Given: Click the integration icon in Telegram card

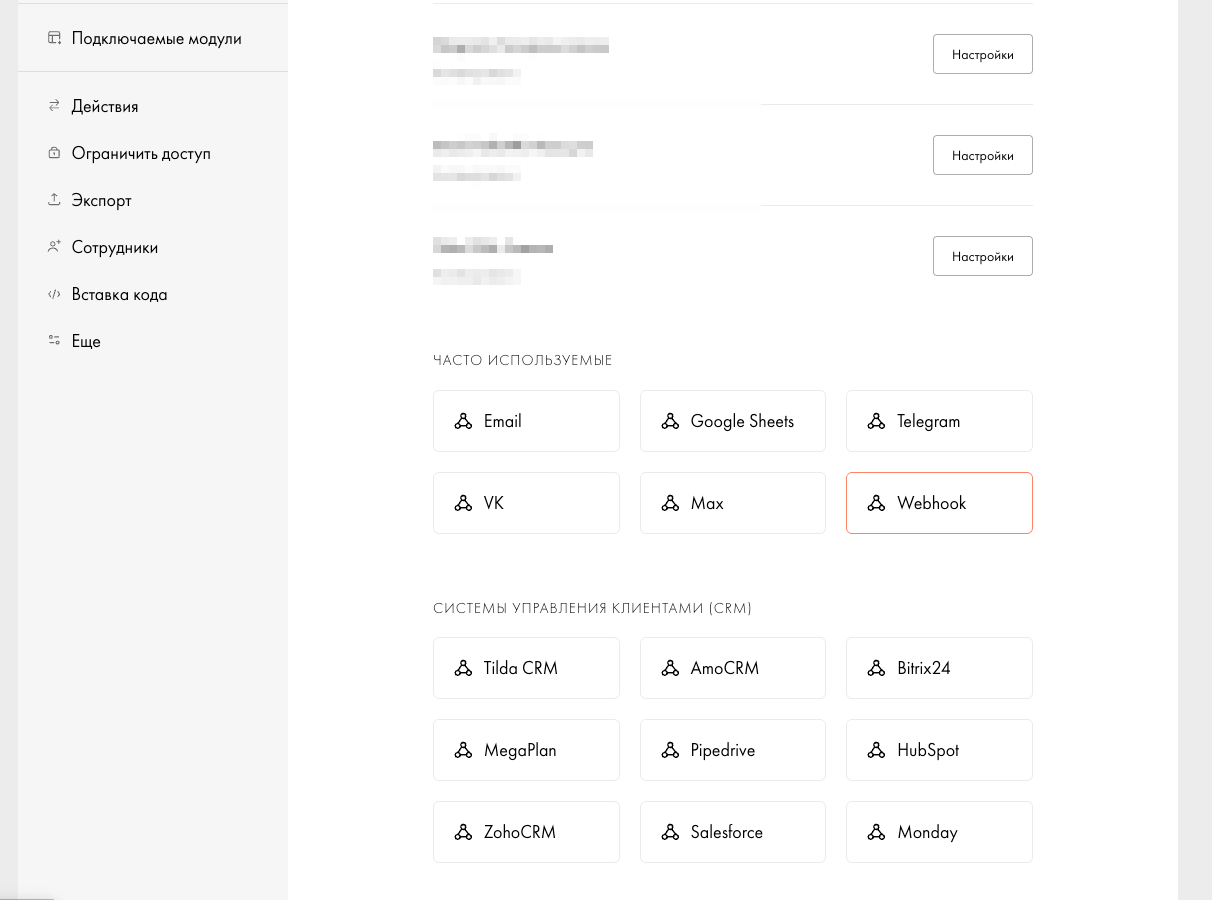Looking at the screenshot, I should (x=876, y=422).
